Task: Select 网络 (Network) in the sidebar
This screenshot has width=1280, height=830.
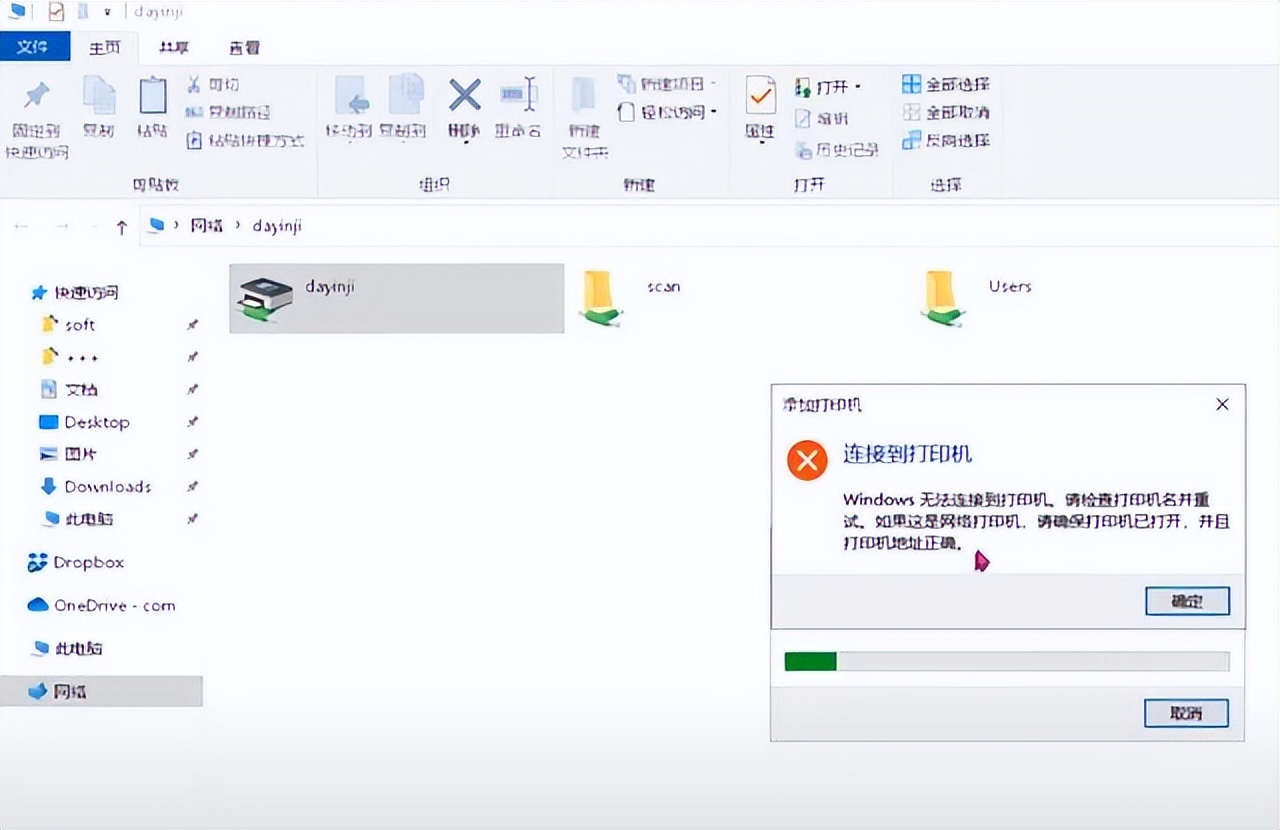Action: (x=101, y=691)
